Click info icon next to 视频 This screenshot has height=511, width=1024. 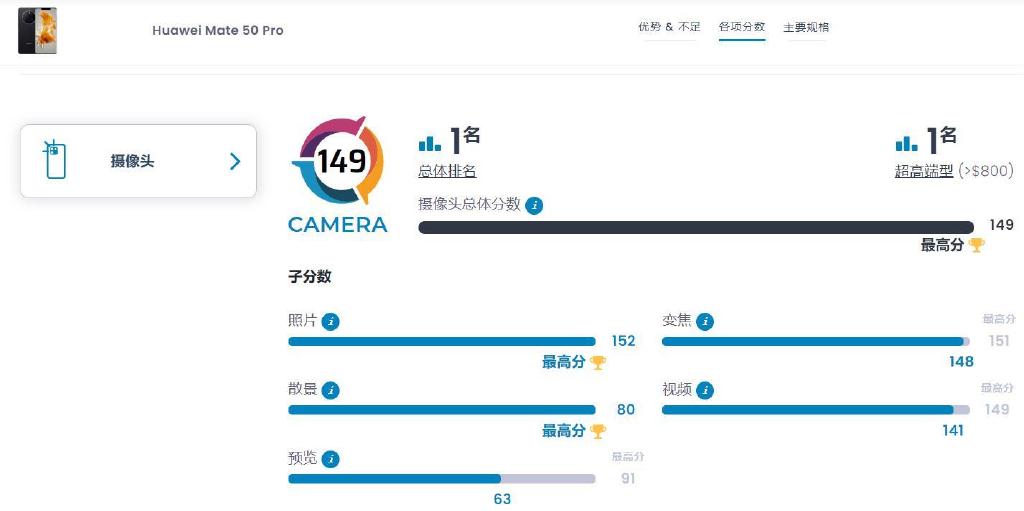click(x=705, y=391)
